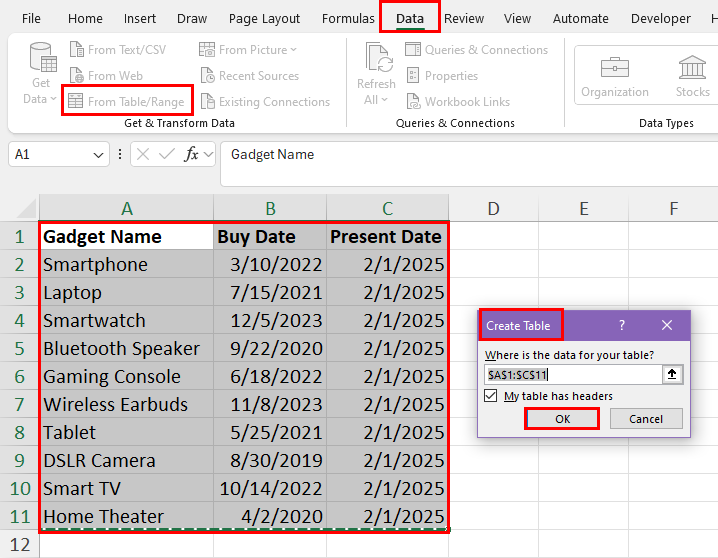
Task: Open Existing Connections
Action: (x=266, y=101)
